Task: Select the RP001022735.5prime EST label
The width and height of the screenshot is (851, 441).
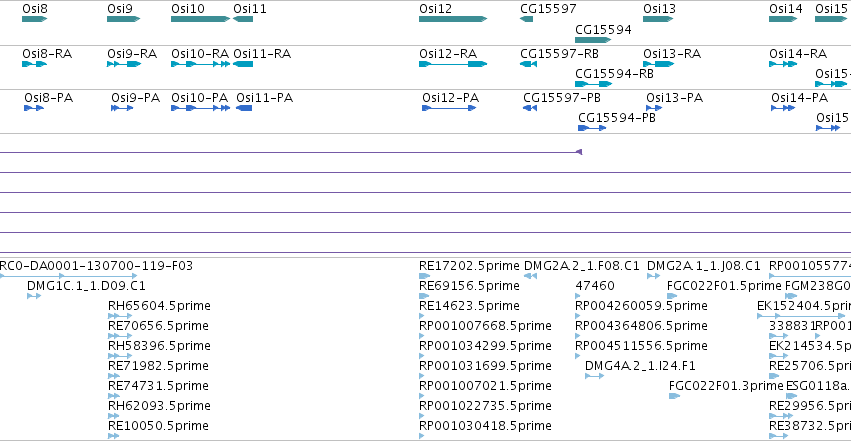Action: tap(485, 406)
